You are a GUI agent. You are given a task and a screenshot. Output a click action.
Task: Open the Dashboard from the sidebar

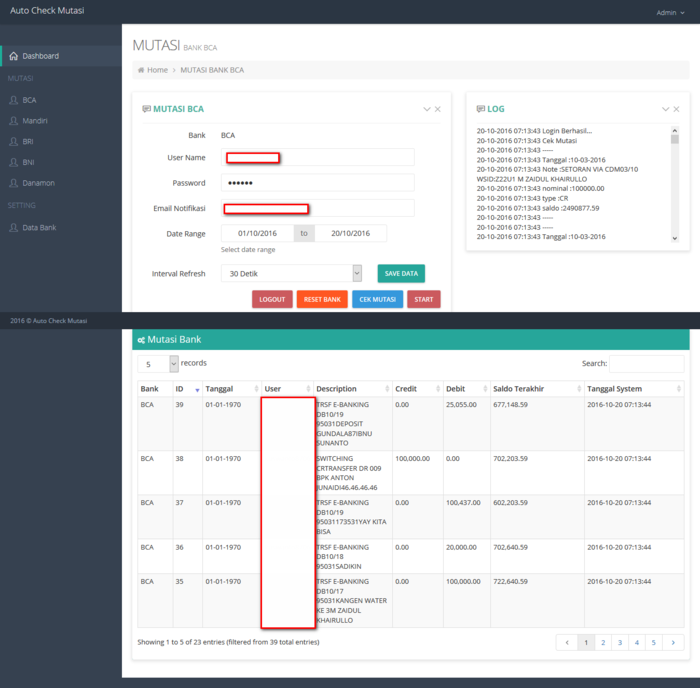pyautogui.click(x=40, y=56)
